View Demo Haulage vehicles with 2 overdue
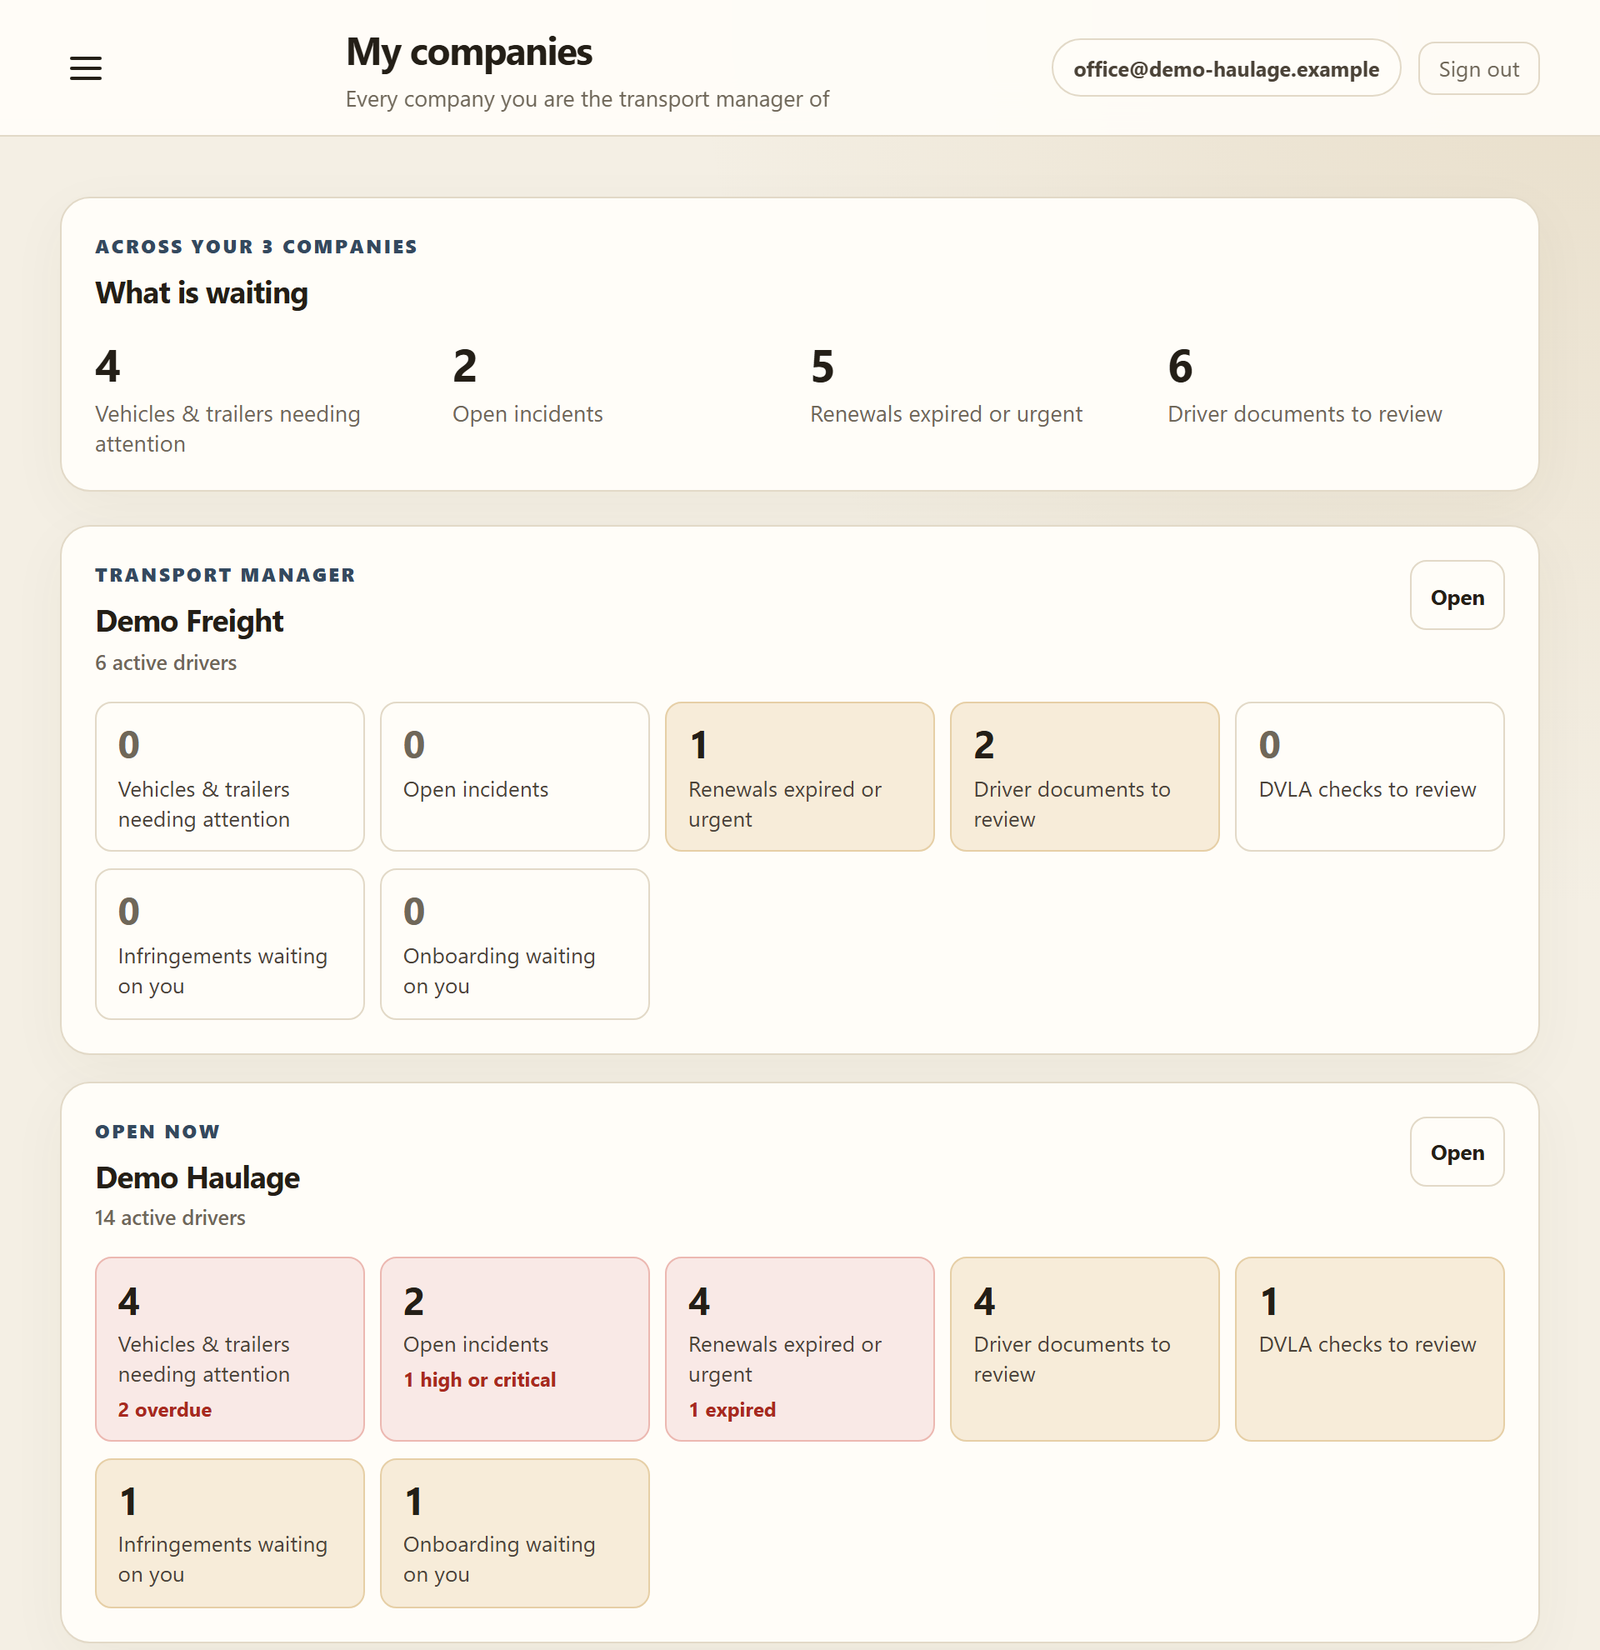Screen dimensions: 1600x1650 point(230,1349)
